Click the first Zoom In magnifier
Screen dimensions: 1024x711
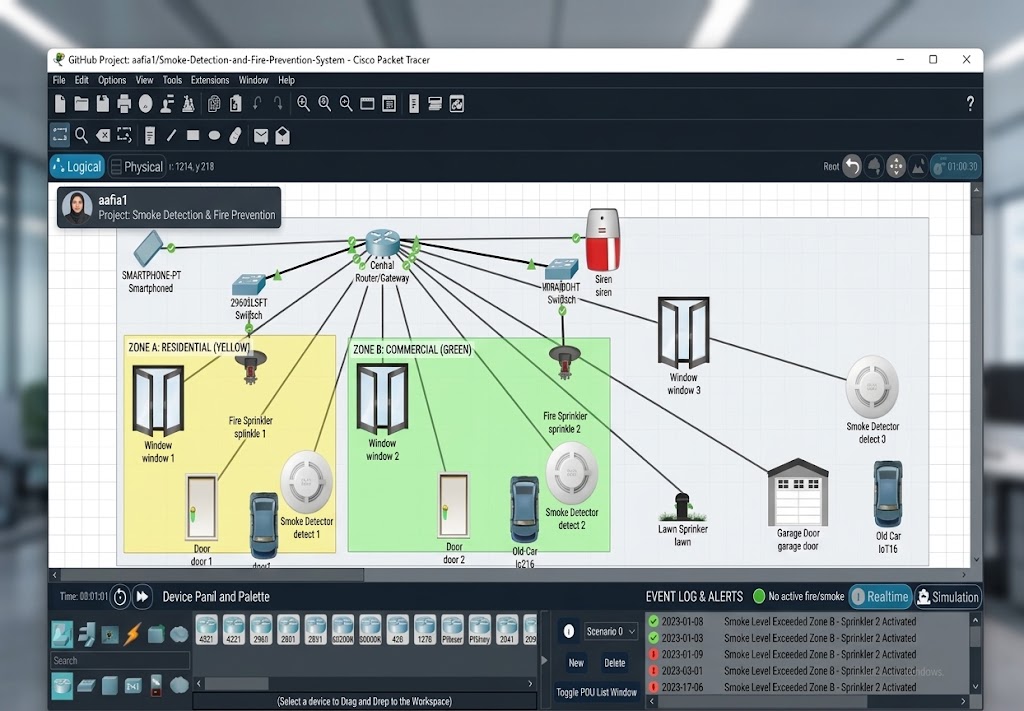coord(304,104)
